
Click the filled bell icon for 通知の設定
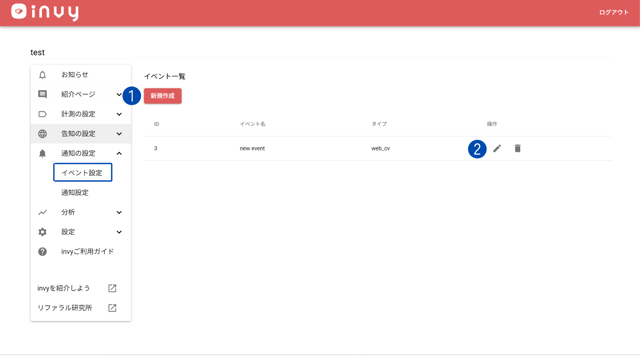coord(42,153)
